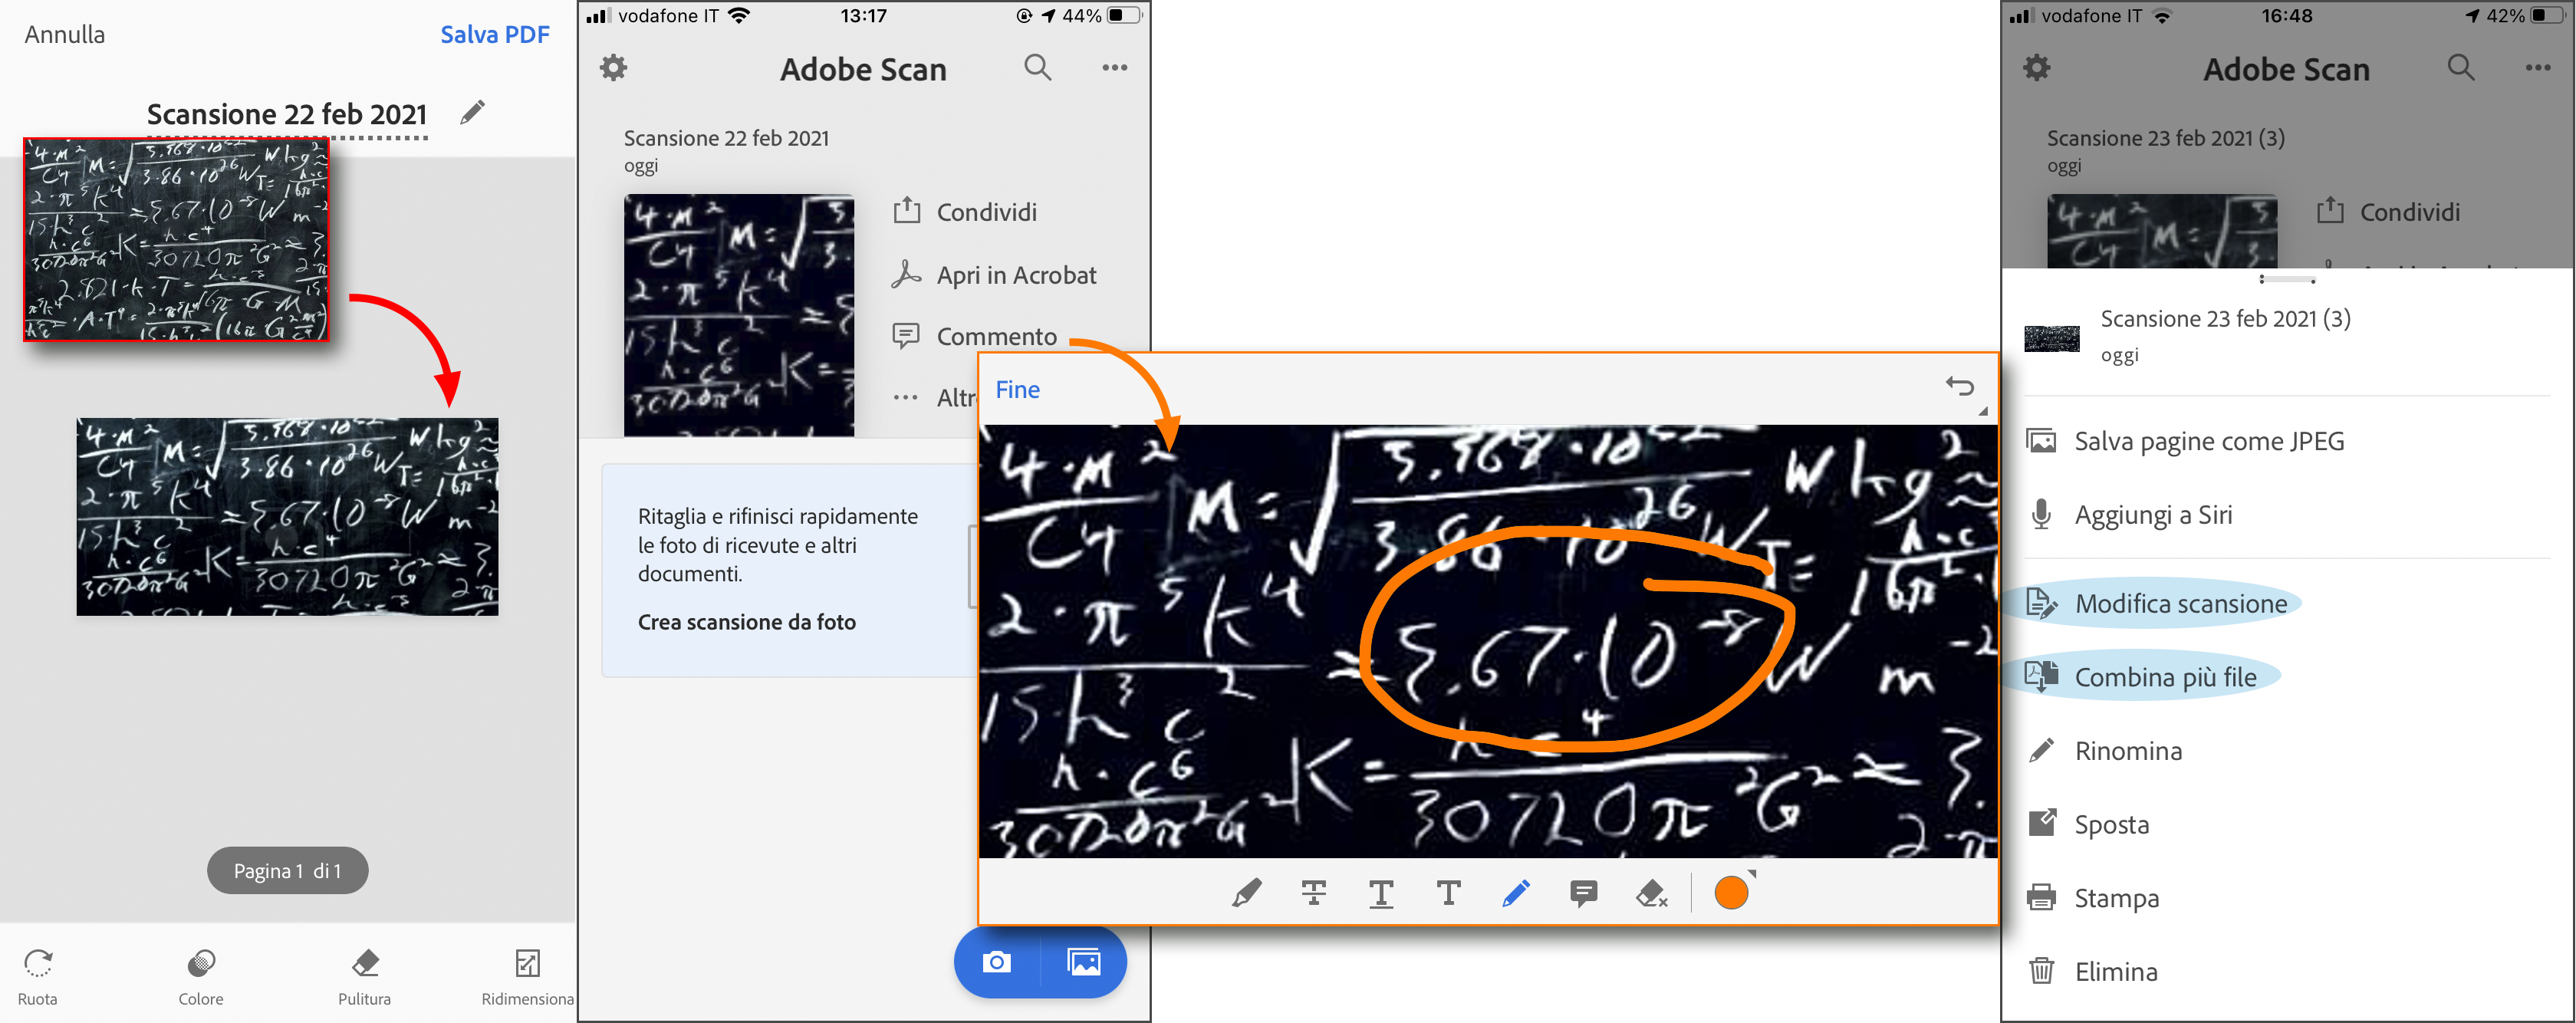Image resolution: width=2576 pixels, height=1023 pixels.
Task: Click the undo arrow in the comment editor
Action: (1959, 386)
